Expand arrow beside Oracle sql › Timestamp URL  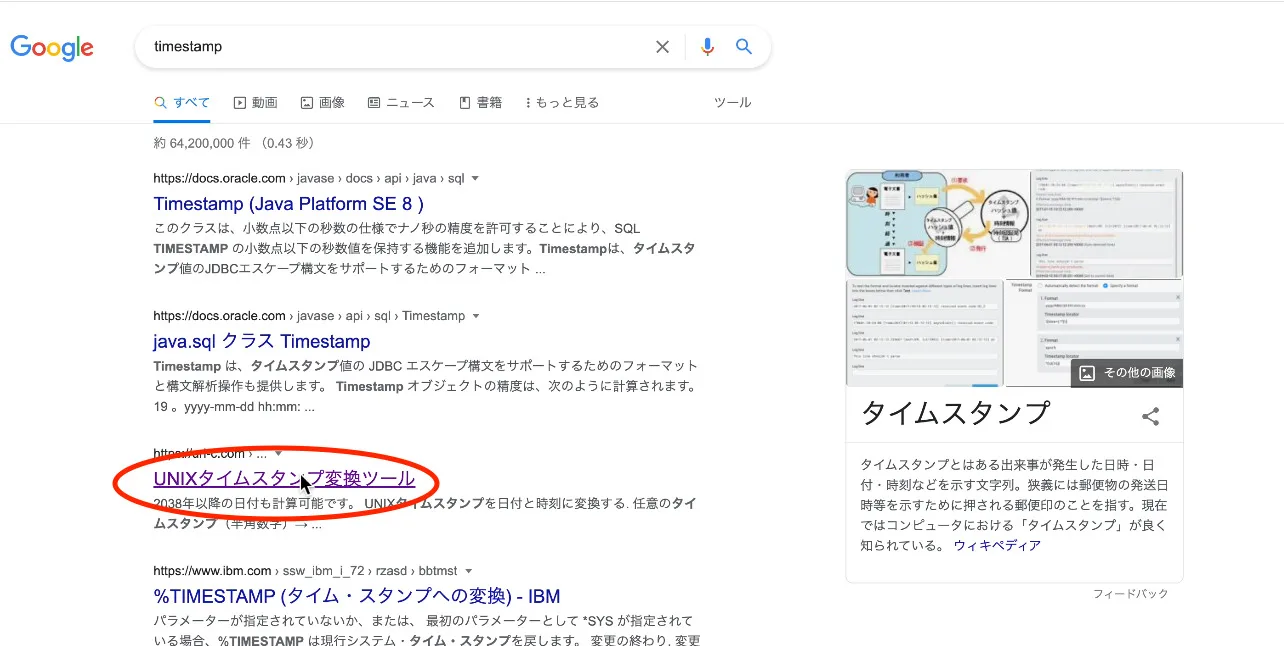click(x=475, y=316)
